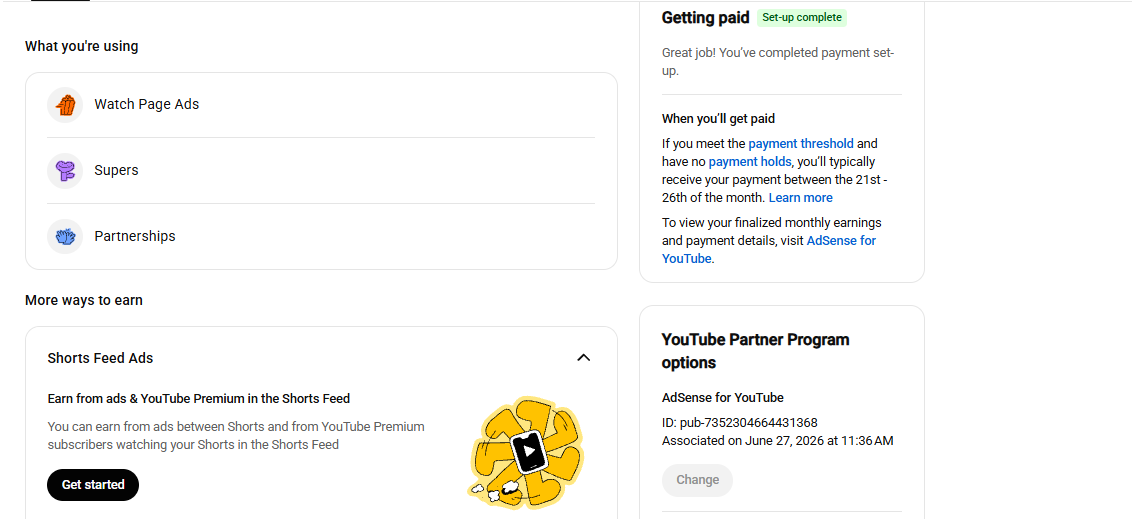Viewport: 1132px width, 519px height.
Task: Open the payment holds link
Action: pos(750,162)
